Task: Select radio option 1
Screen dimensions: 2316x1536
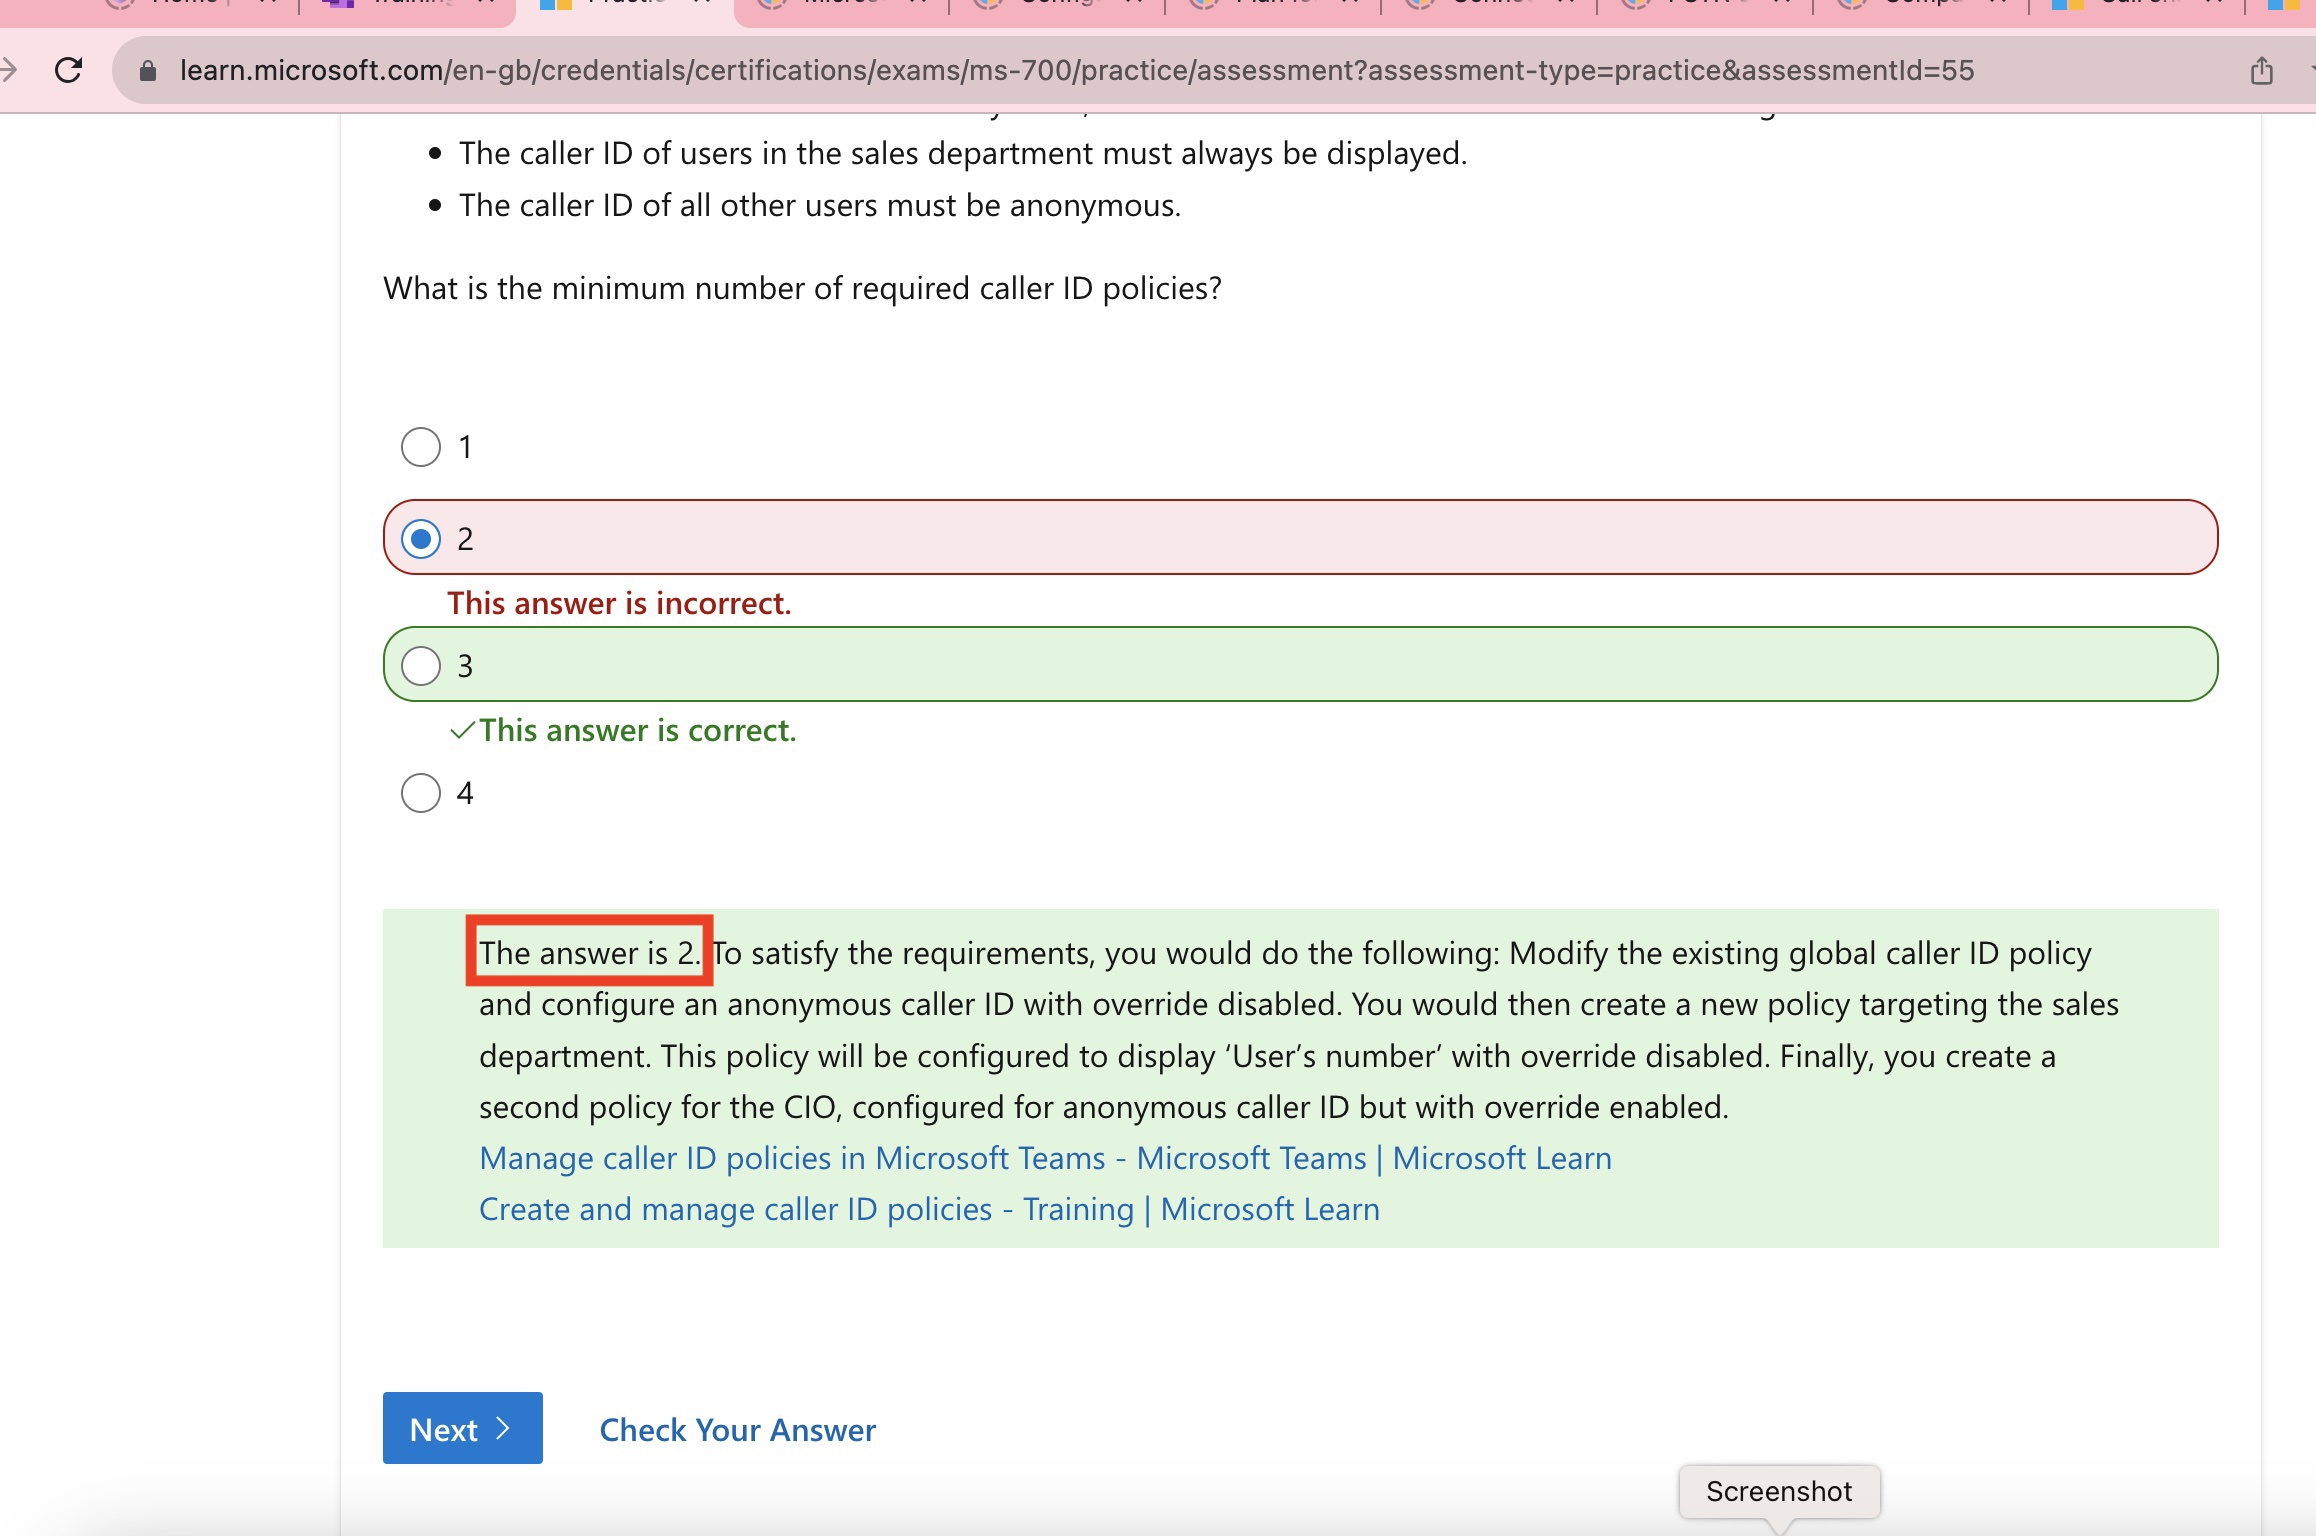Action: [421, 447]
